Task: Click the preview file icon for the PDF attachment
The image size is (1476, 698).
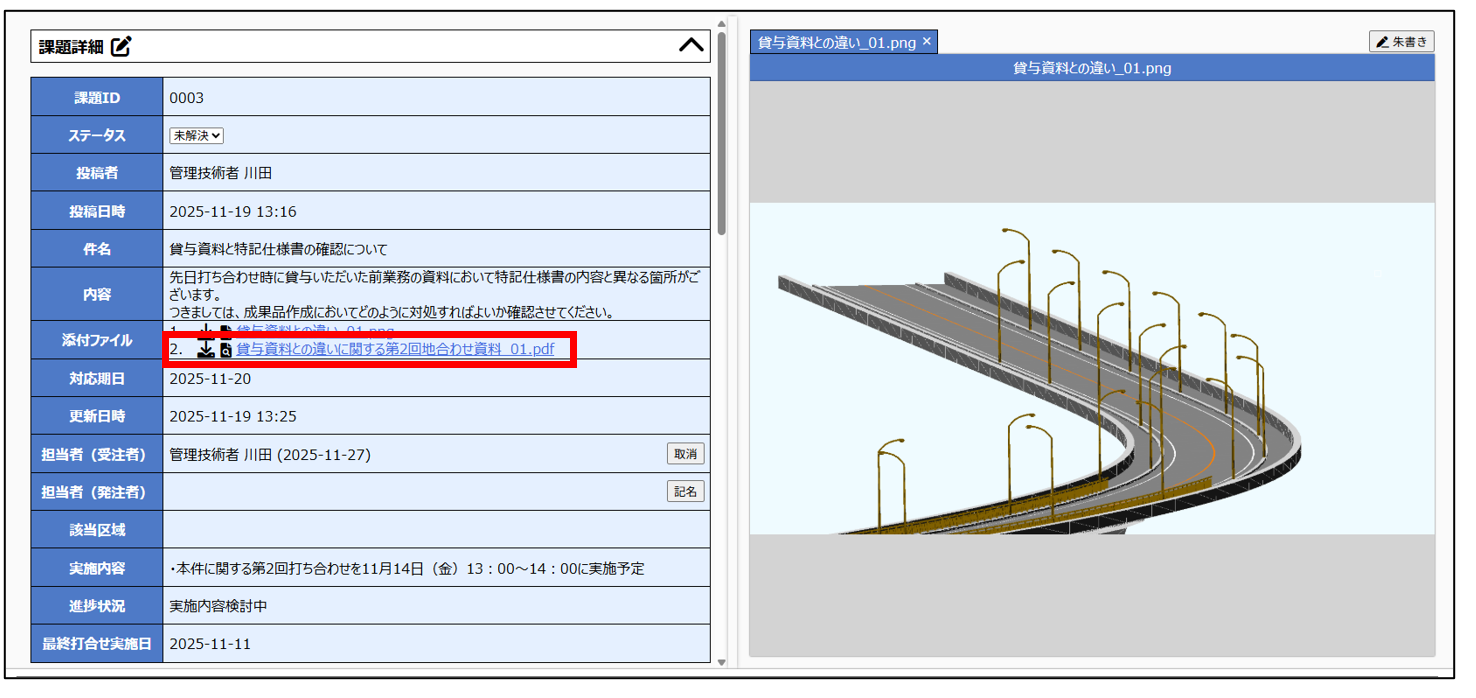Action: [225, 350]
